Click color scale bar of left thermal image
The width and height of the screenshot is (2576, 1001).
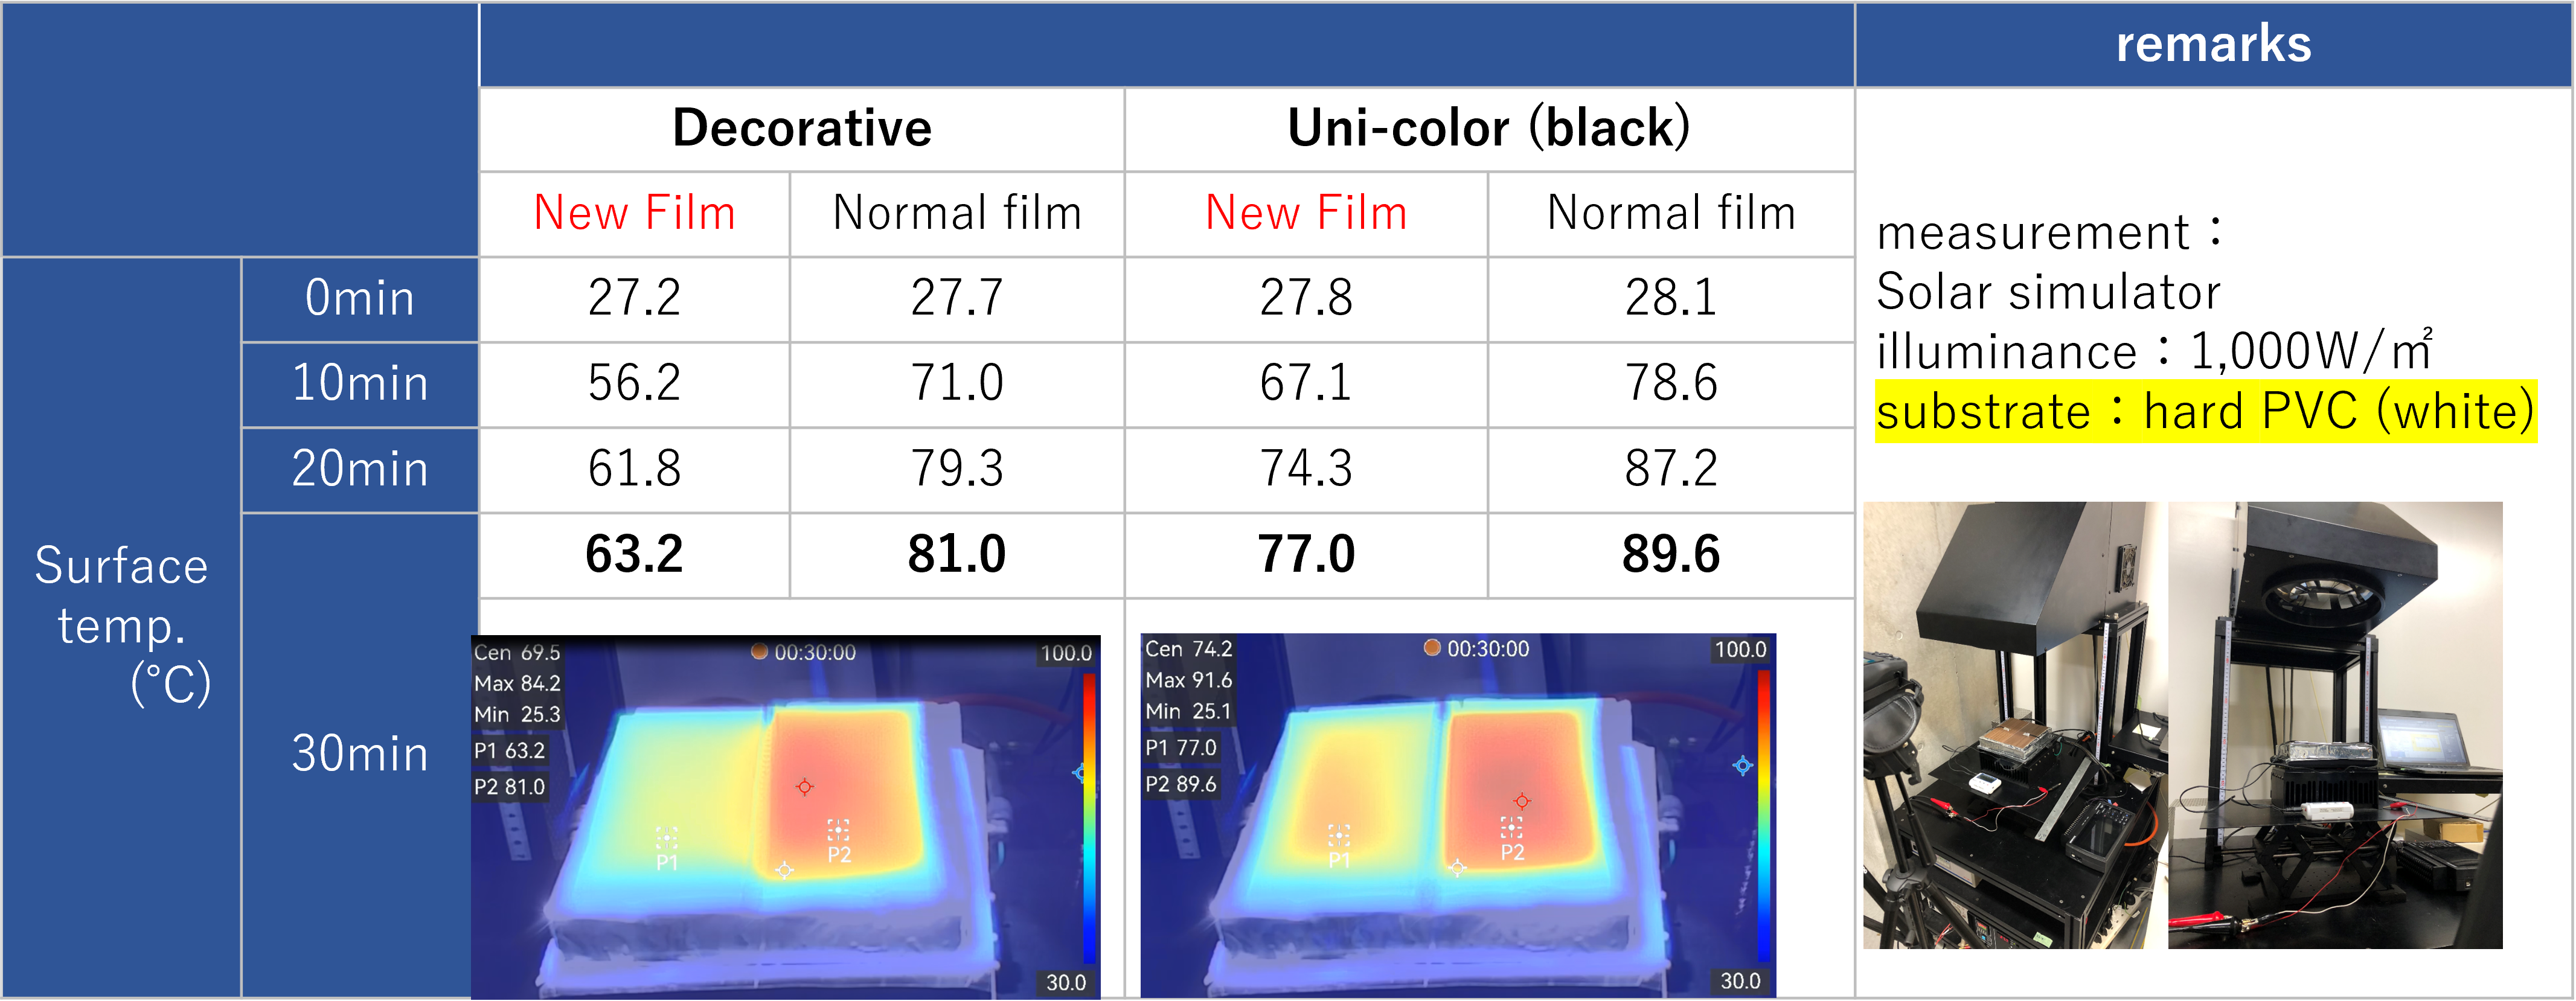pos(1089,817)
